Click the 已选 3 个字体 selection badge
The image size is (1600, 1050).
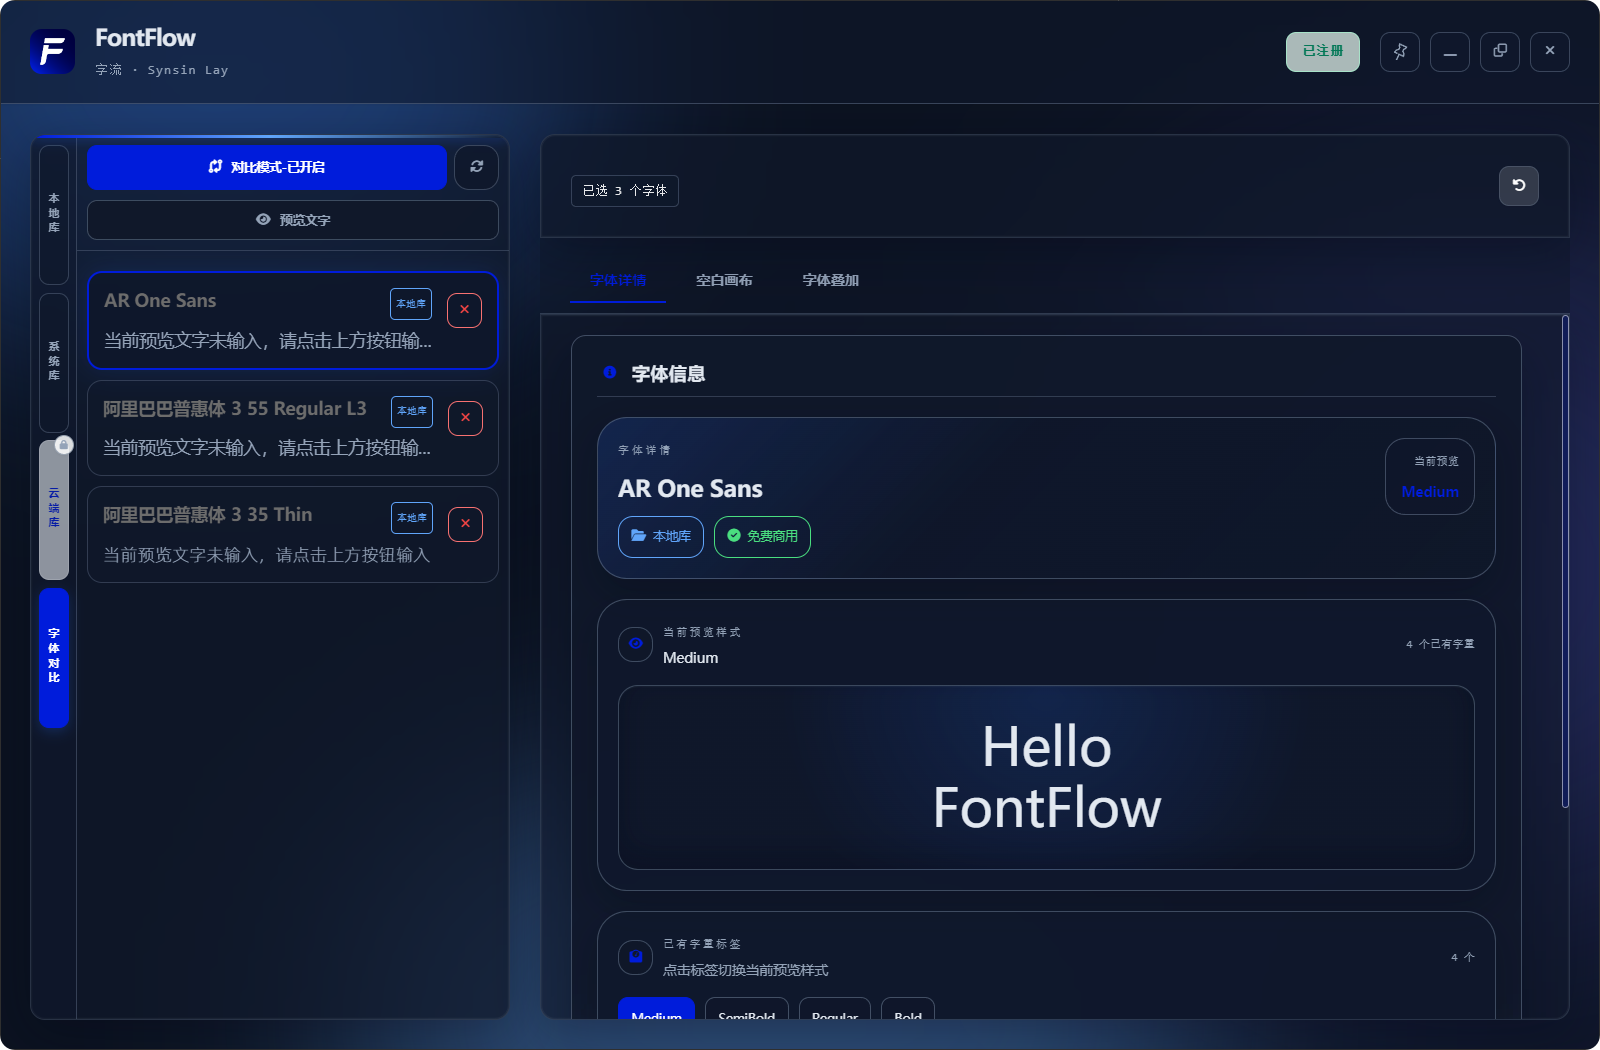(625, 191)
